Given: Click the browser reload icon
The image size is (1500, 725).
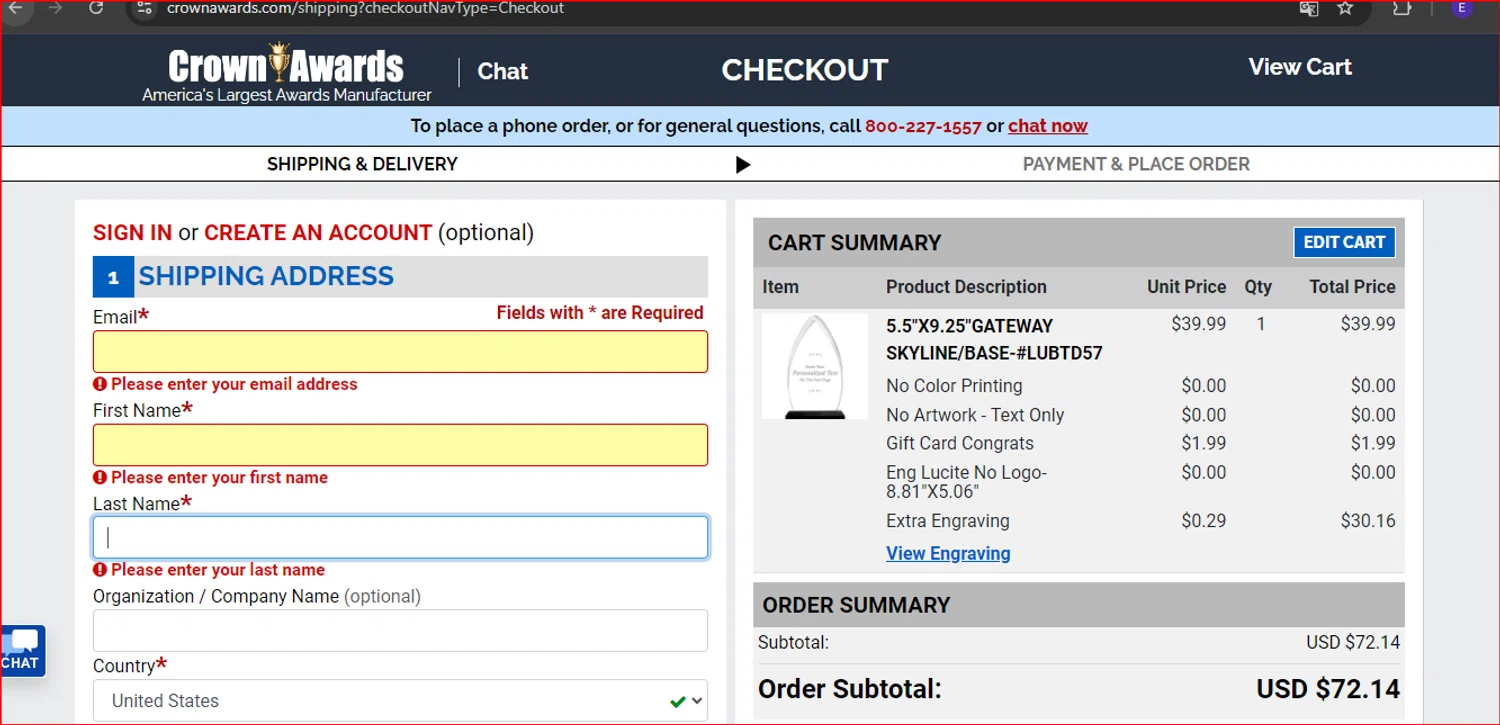Looking at the screenshot, I should 96,8.
